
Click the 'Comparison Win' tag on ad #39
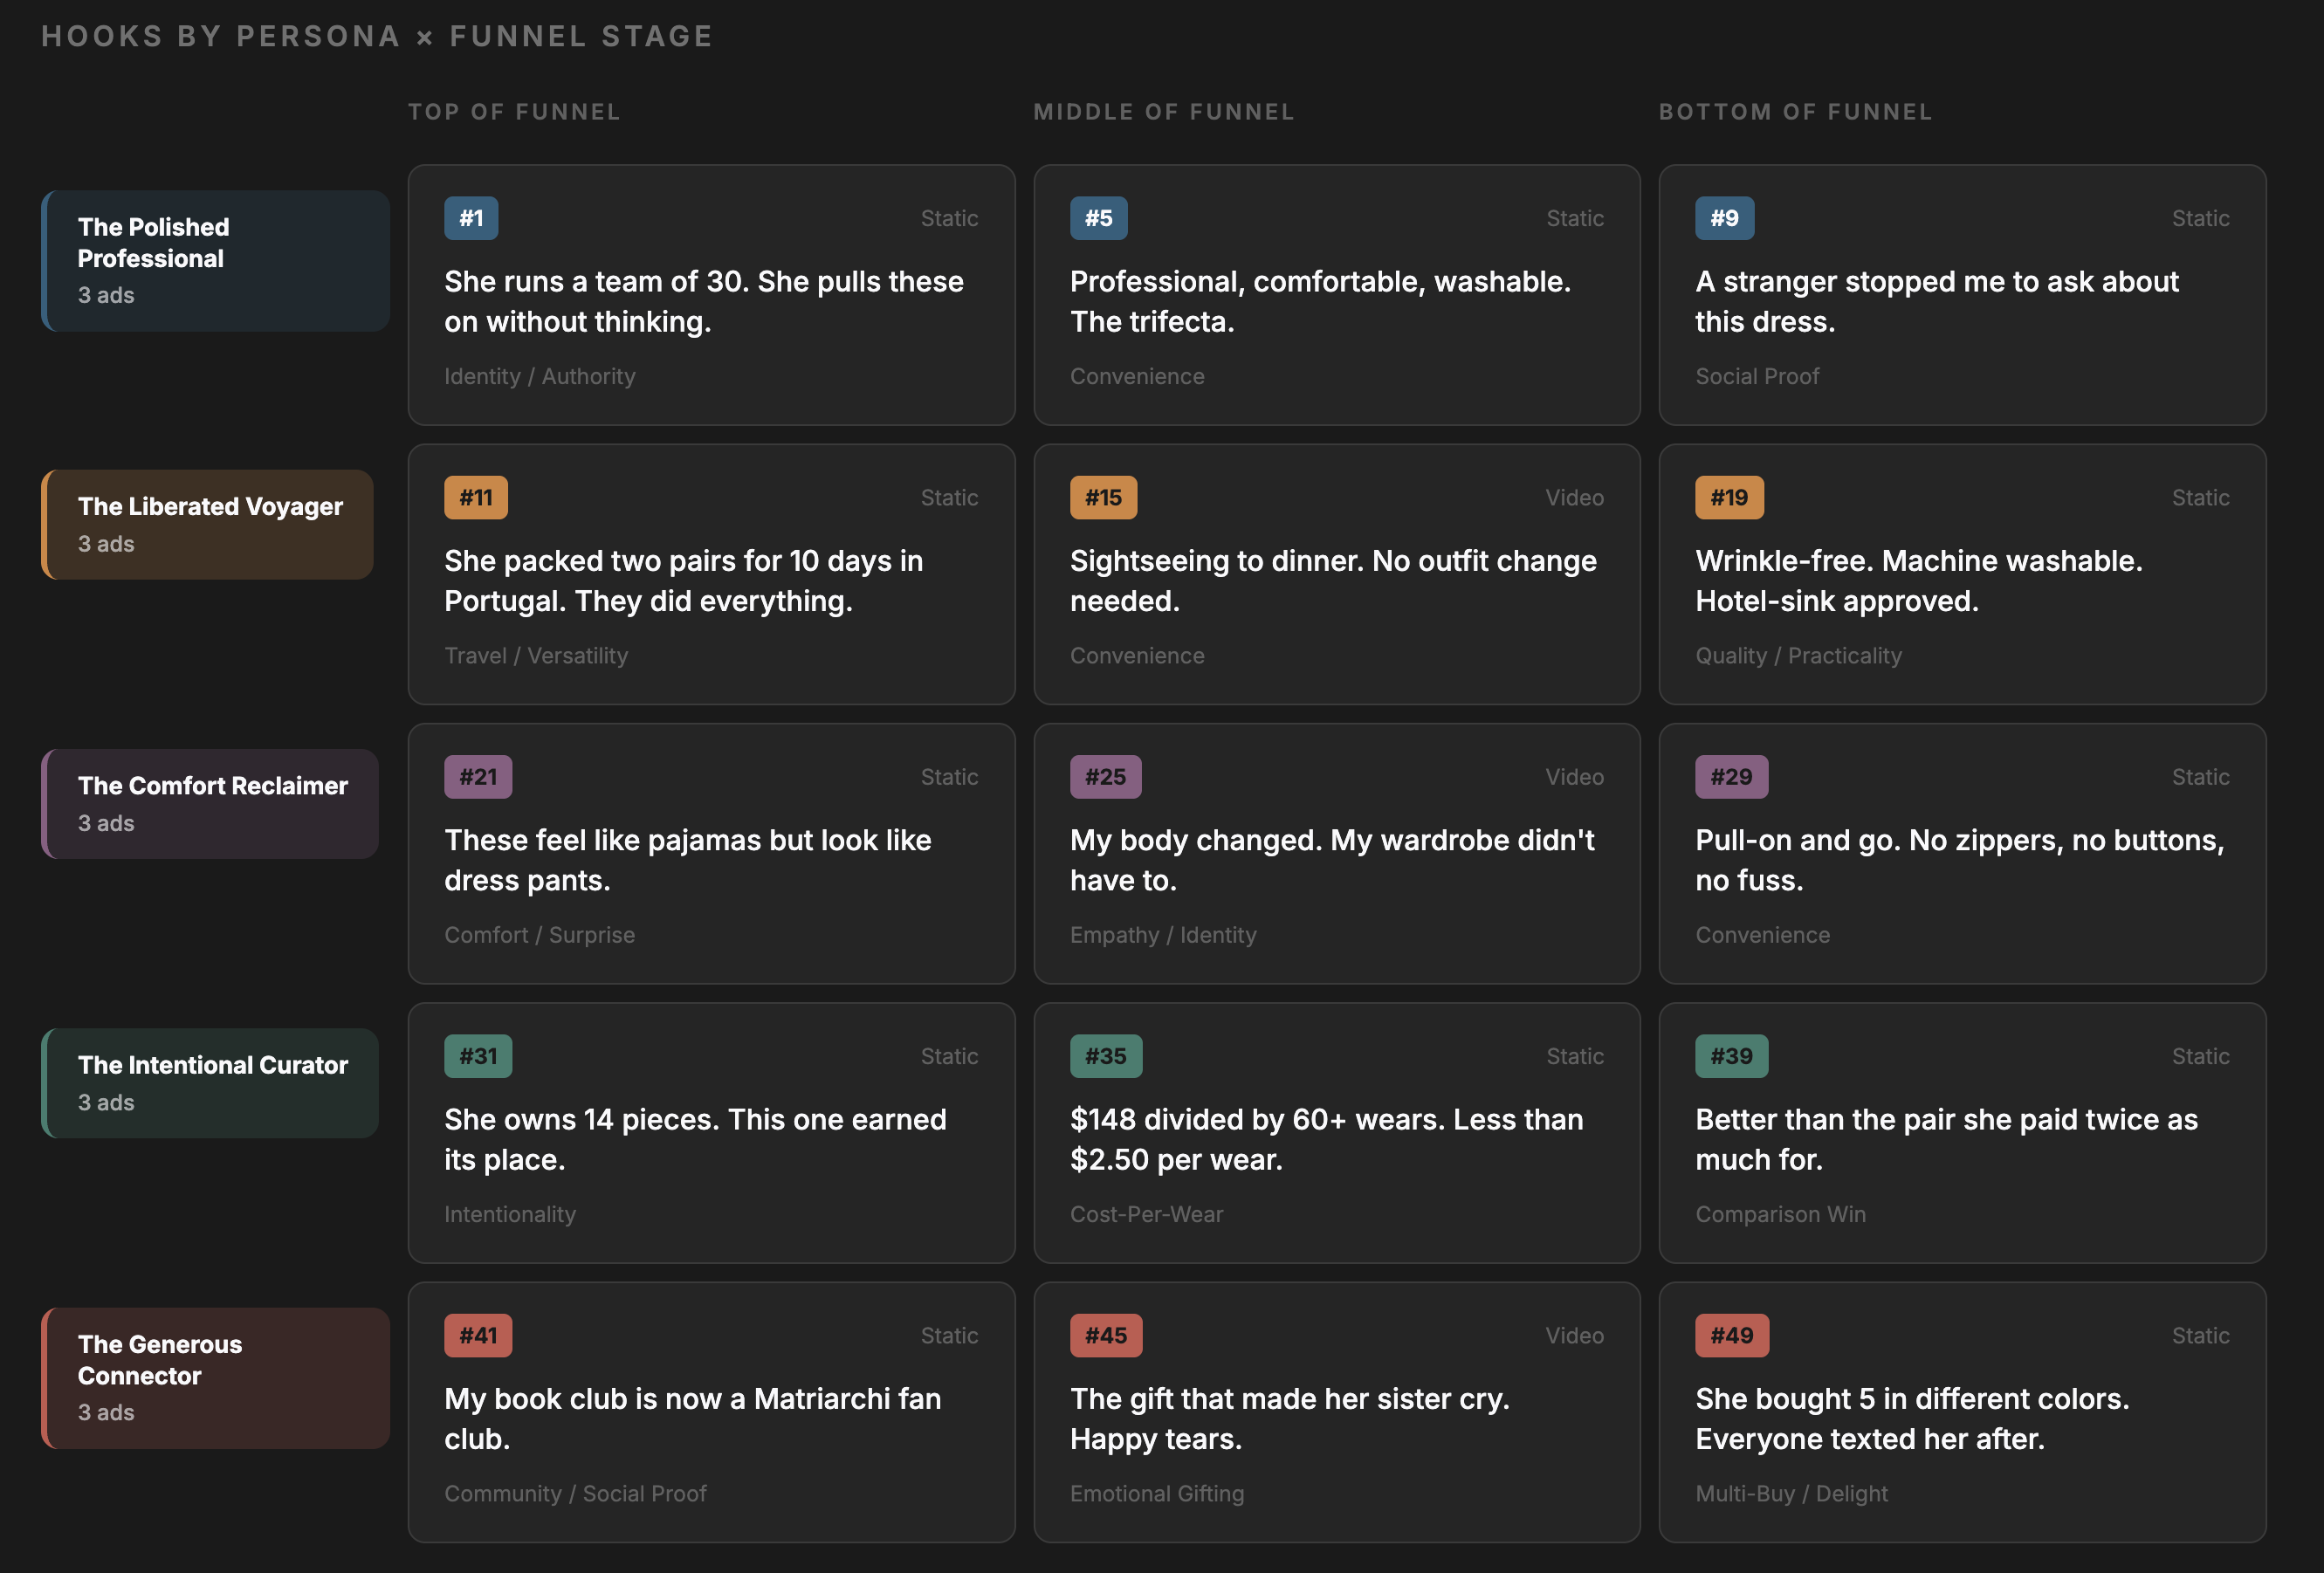[x=1780, y=1214]
